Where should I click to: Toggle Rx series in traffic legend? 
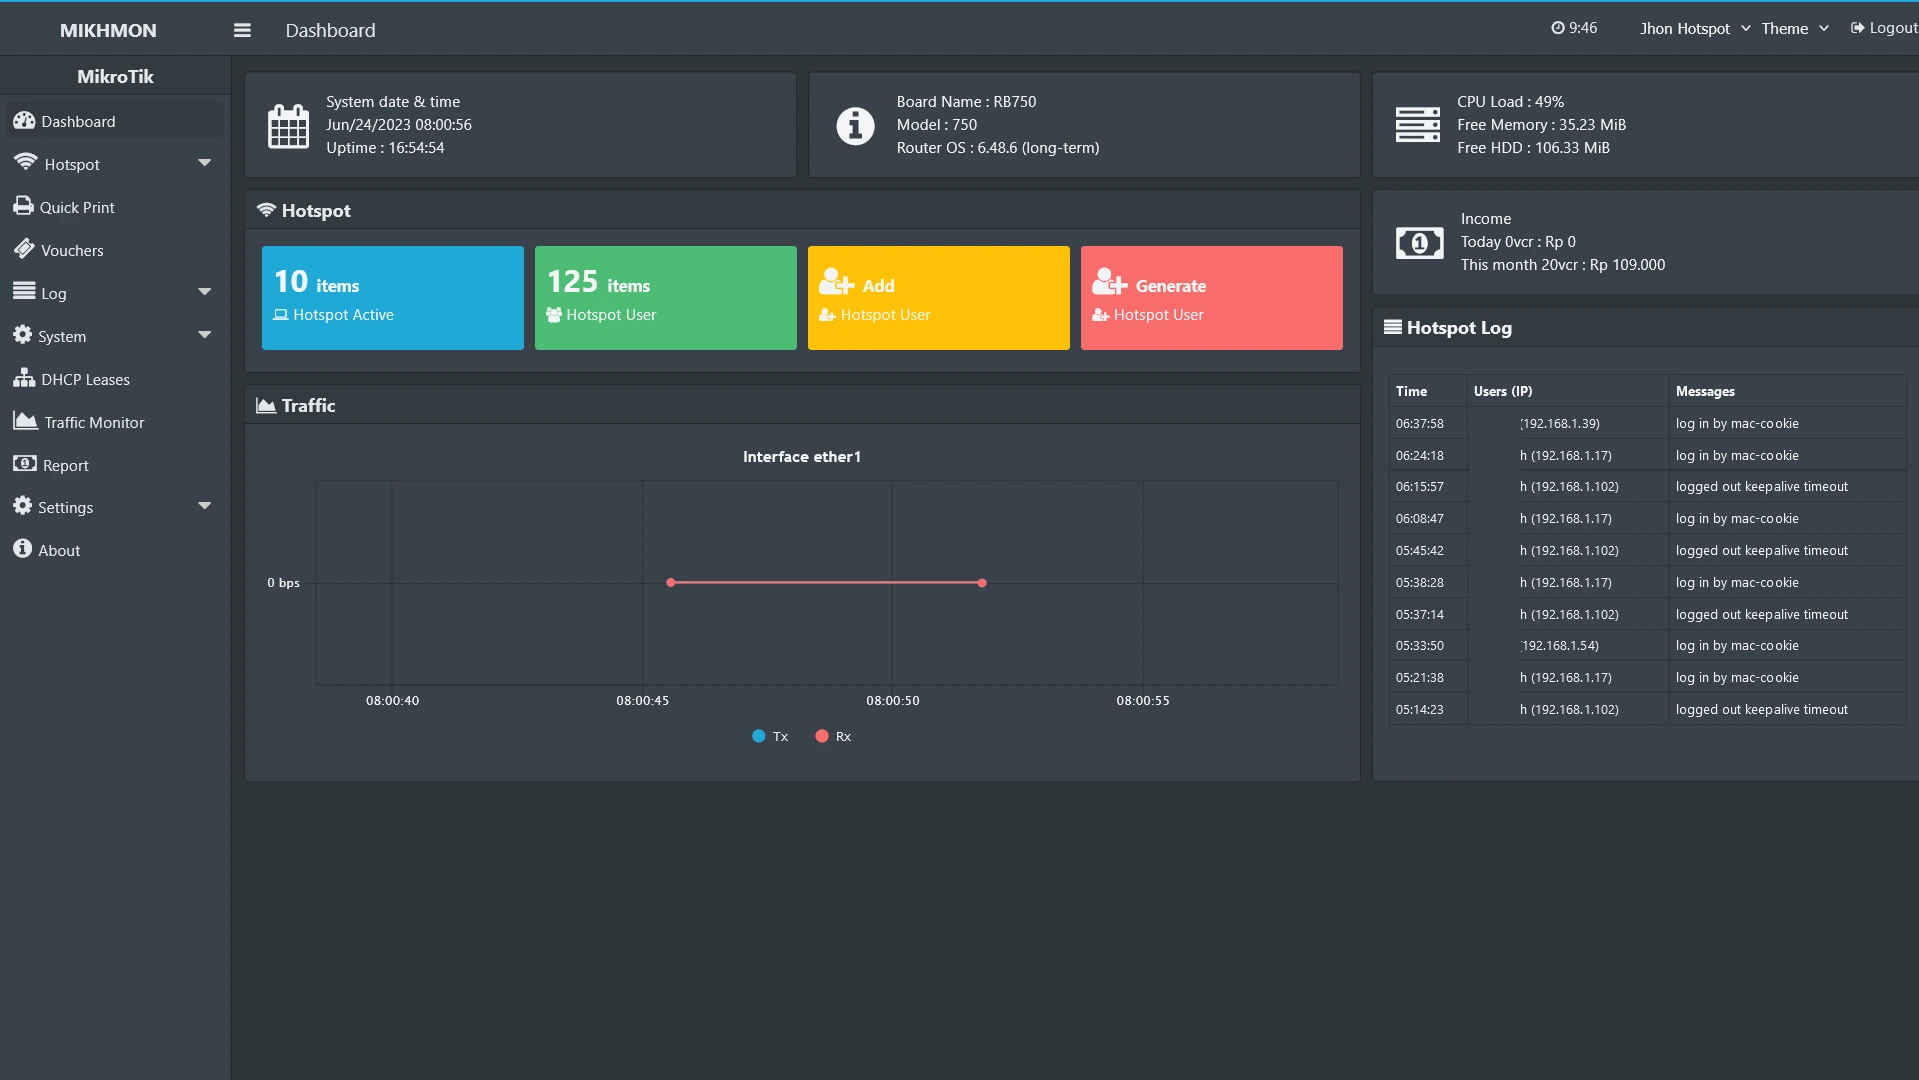833,736
